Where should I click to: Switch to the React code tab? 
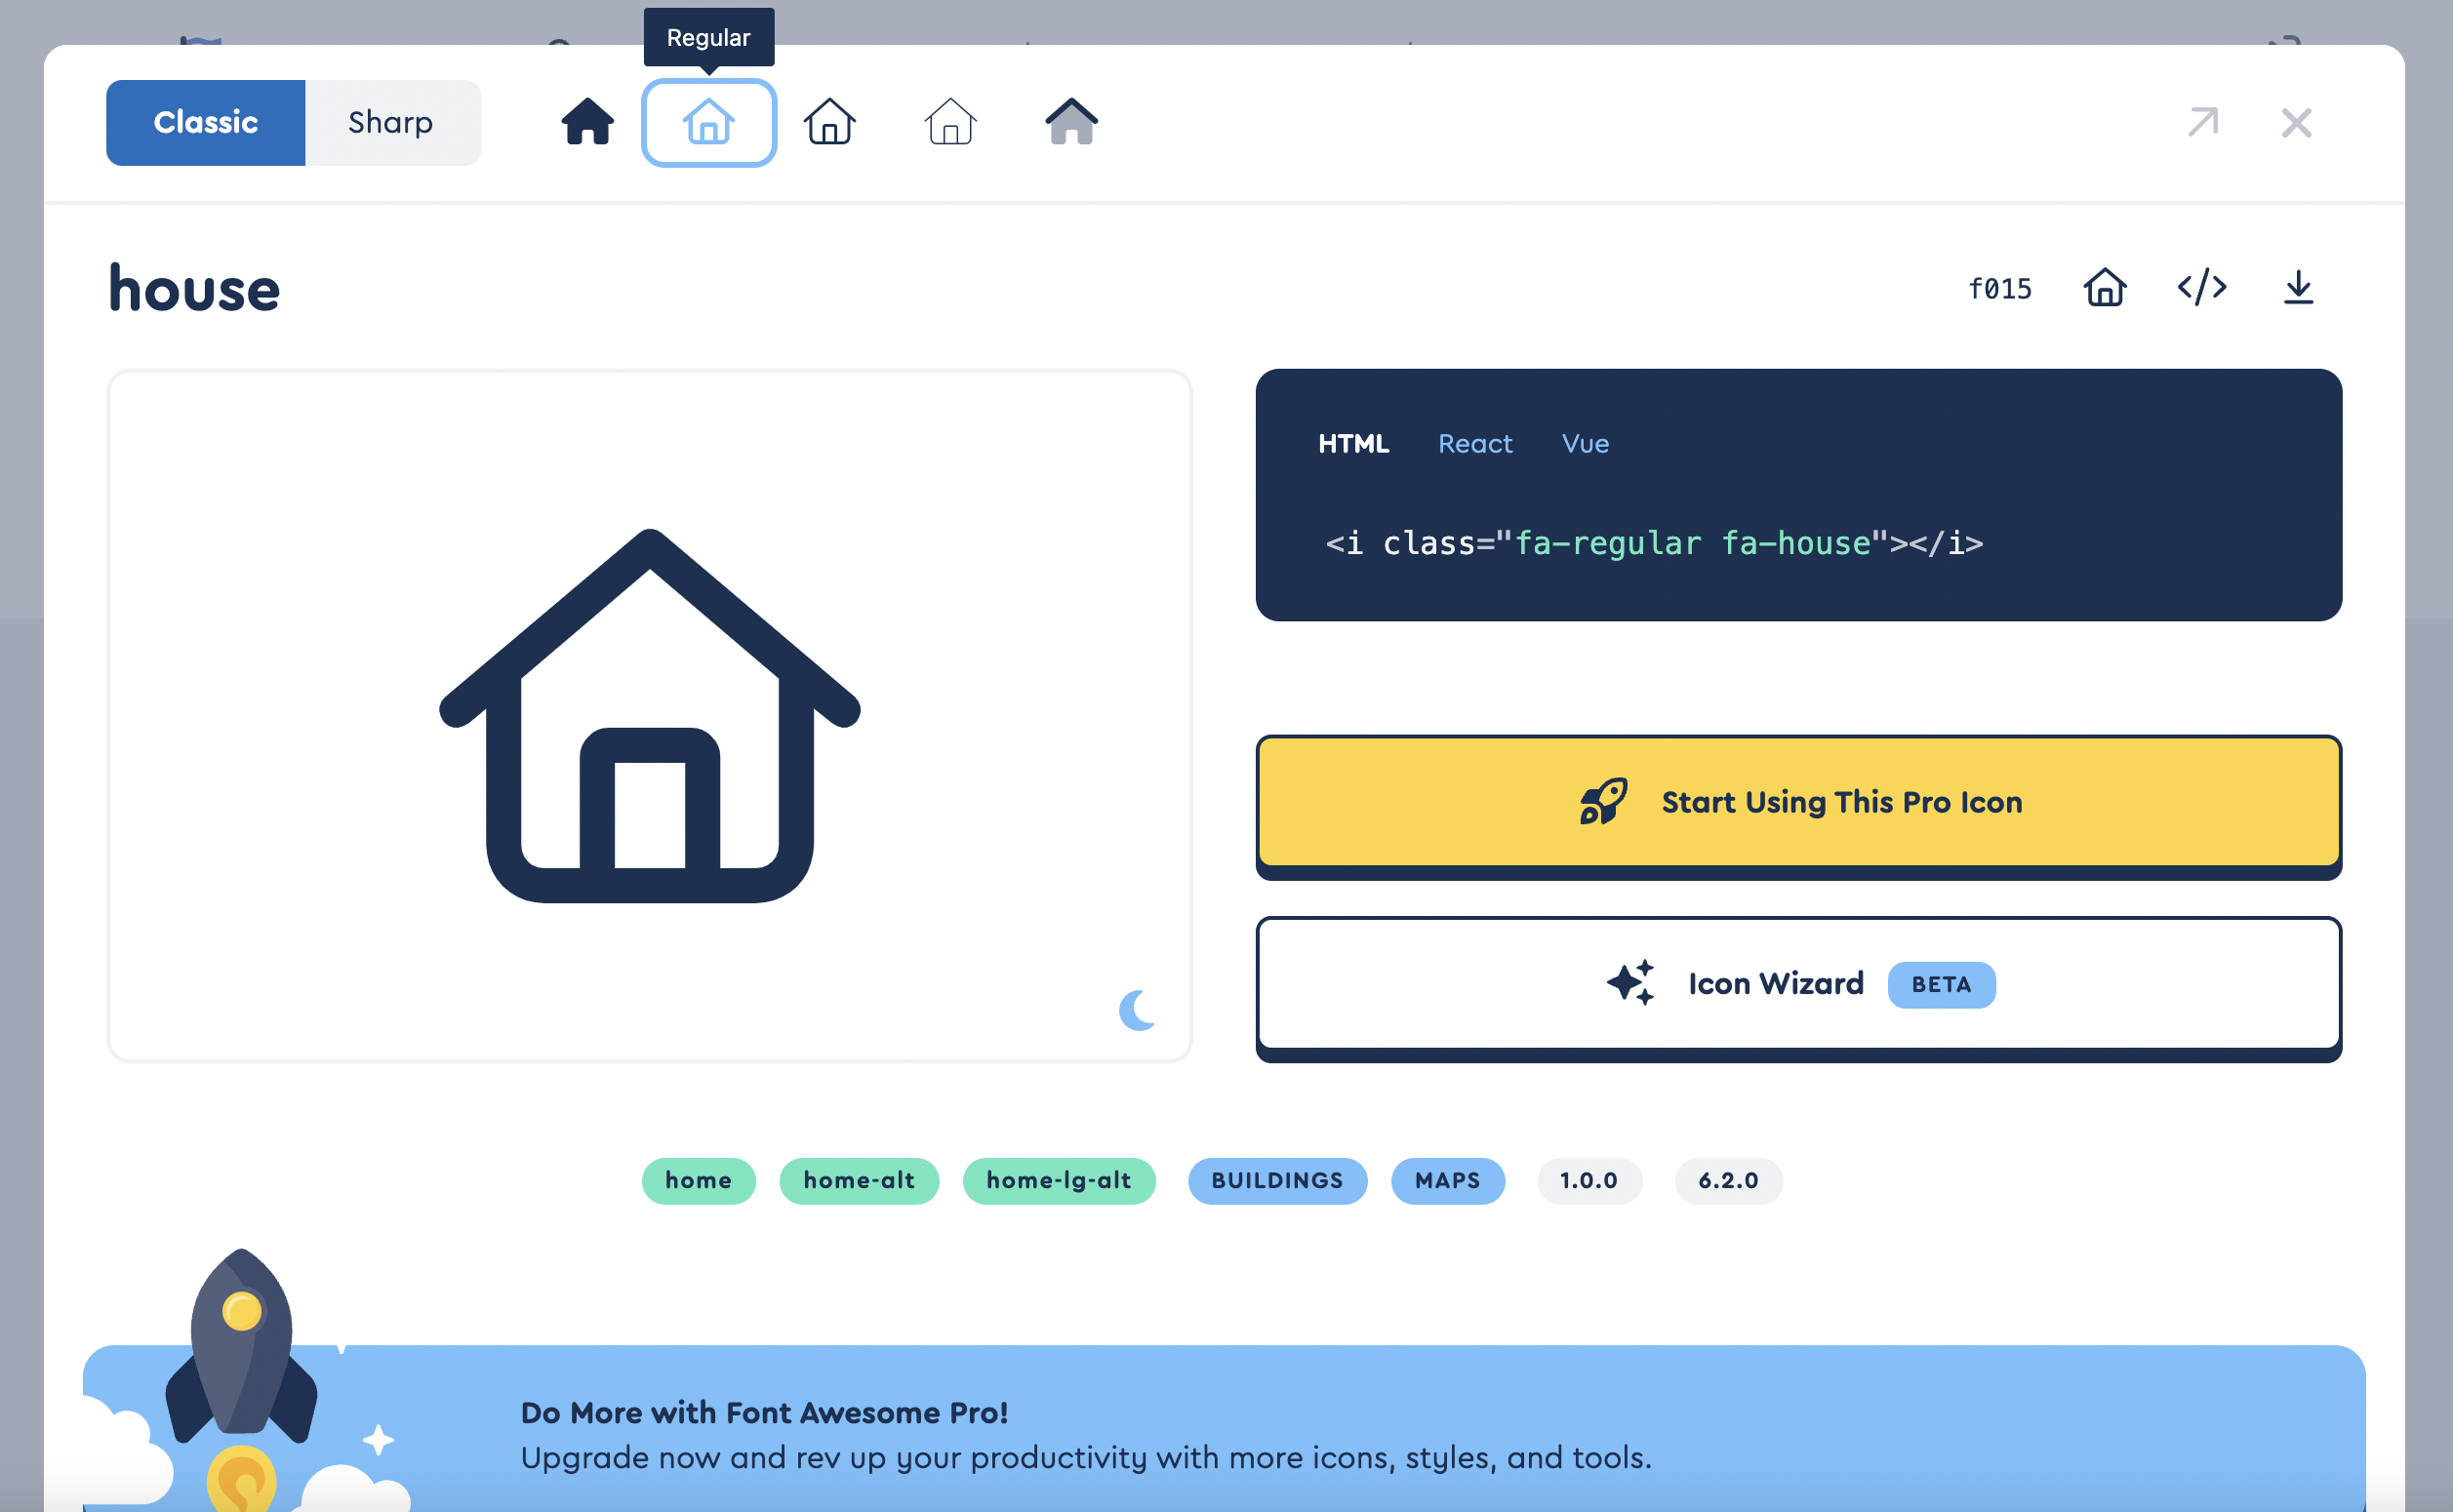coord(1475,443)
